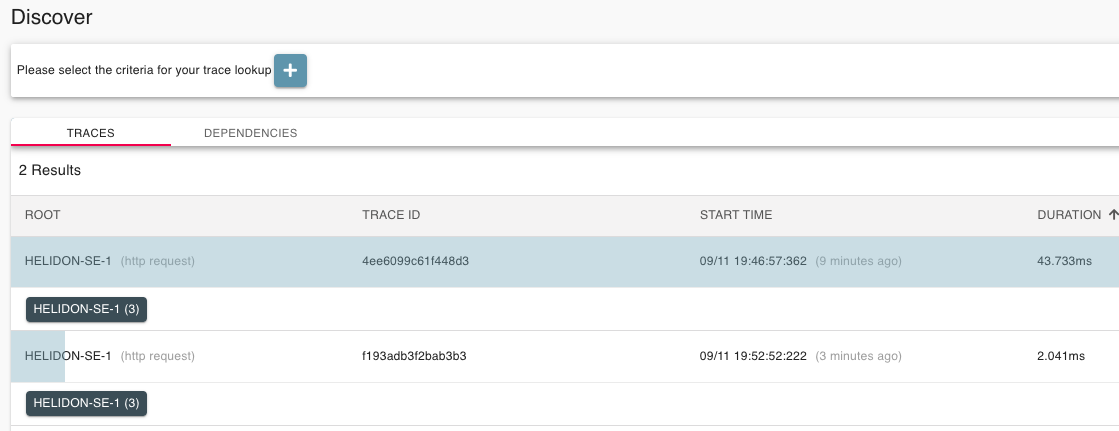The height and width of the screenshot is (431, 1119).
Task: Click HELIDON-SE-1 (3) badge under trace f193adb3f2bab3b3
Action: pyautogui.click(x=86, y=404)
